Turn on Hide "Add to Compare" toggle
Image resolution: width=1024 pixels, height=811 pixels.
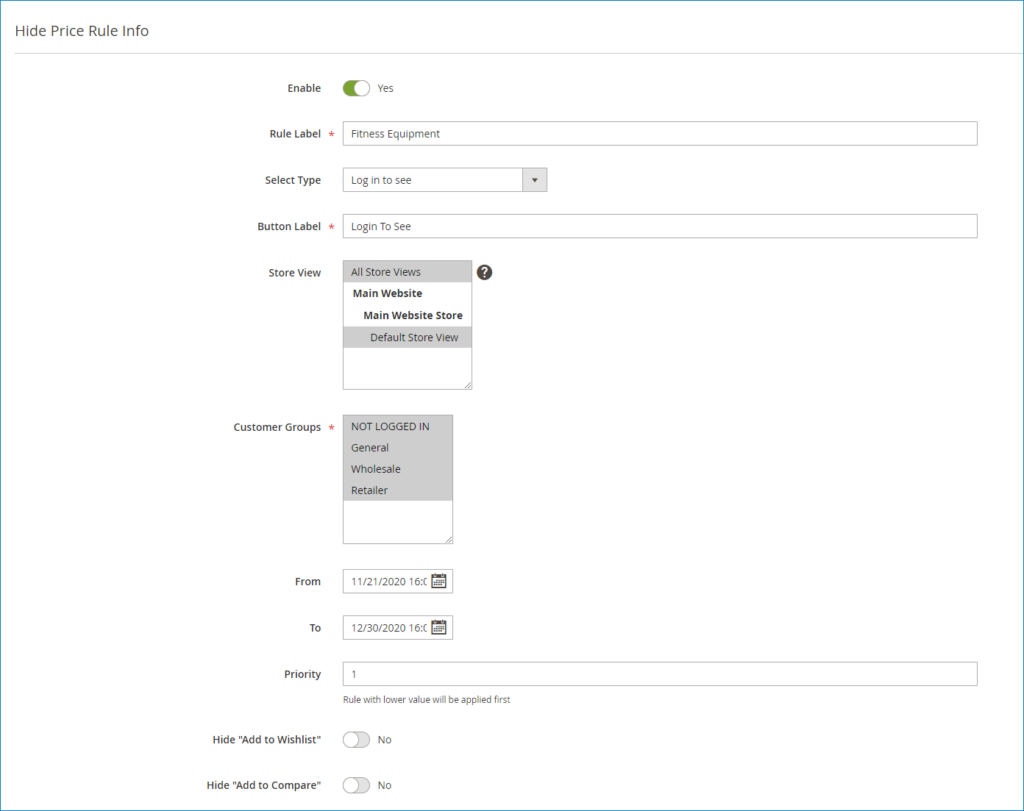357,785
